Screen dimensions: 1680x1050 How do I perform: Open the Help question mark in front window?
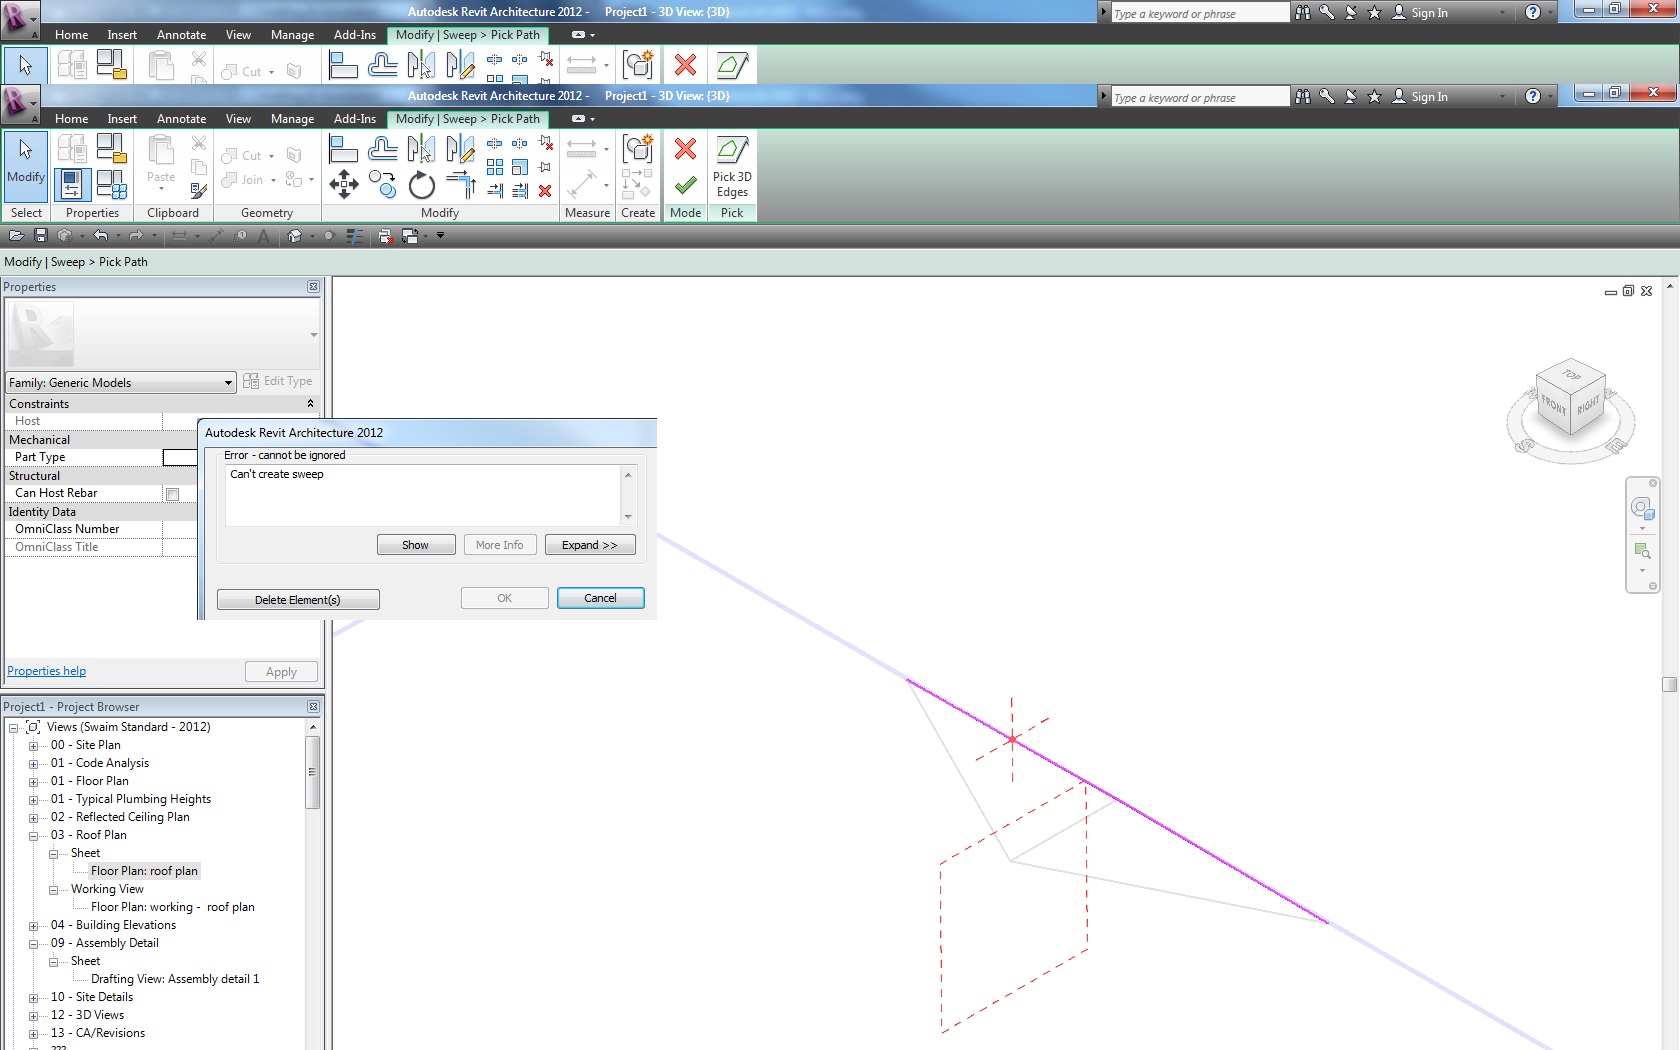1533,96
